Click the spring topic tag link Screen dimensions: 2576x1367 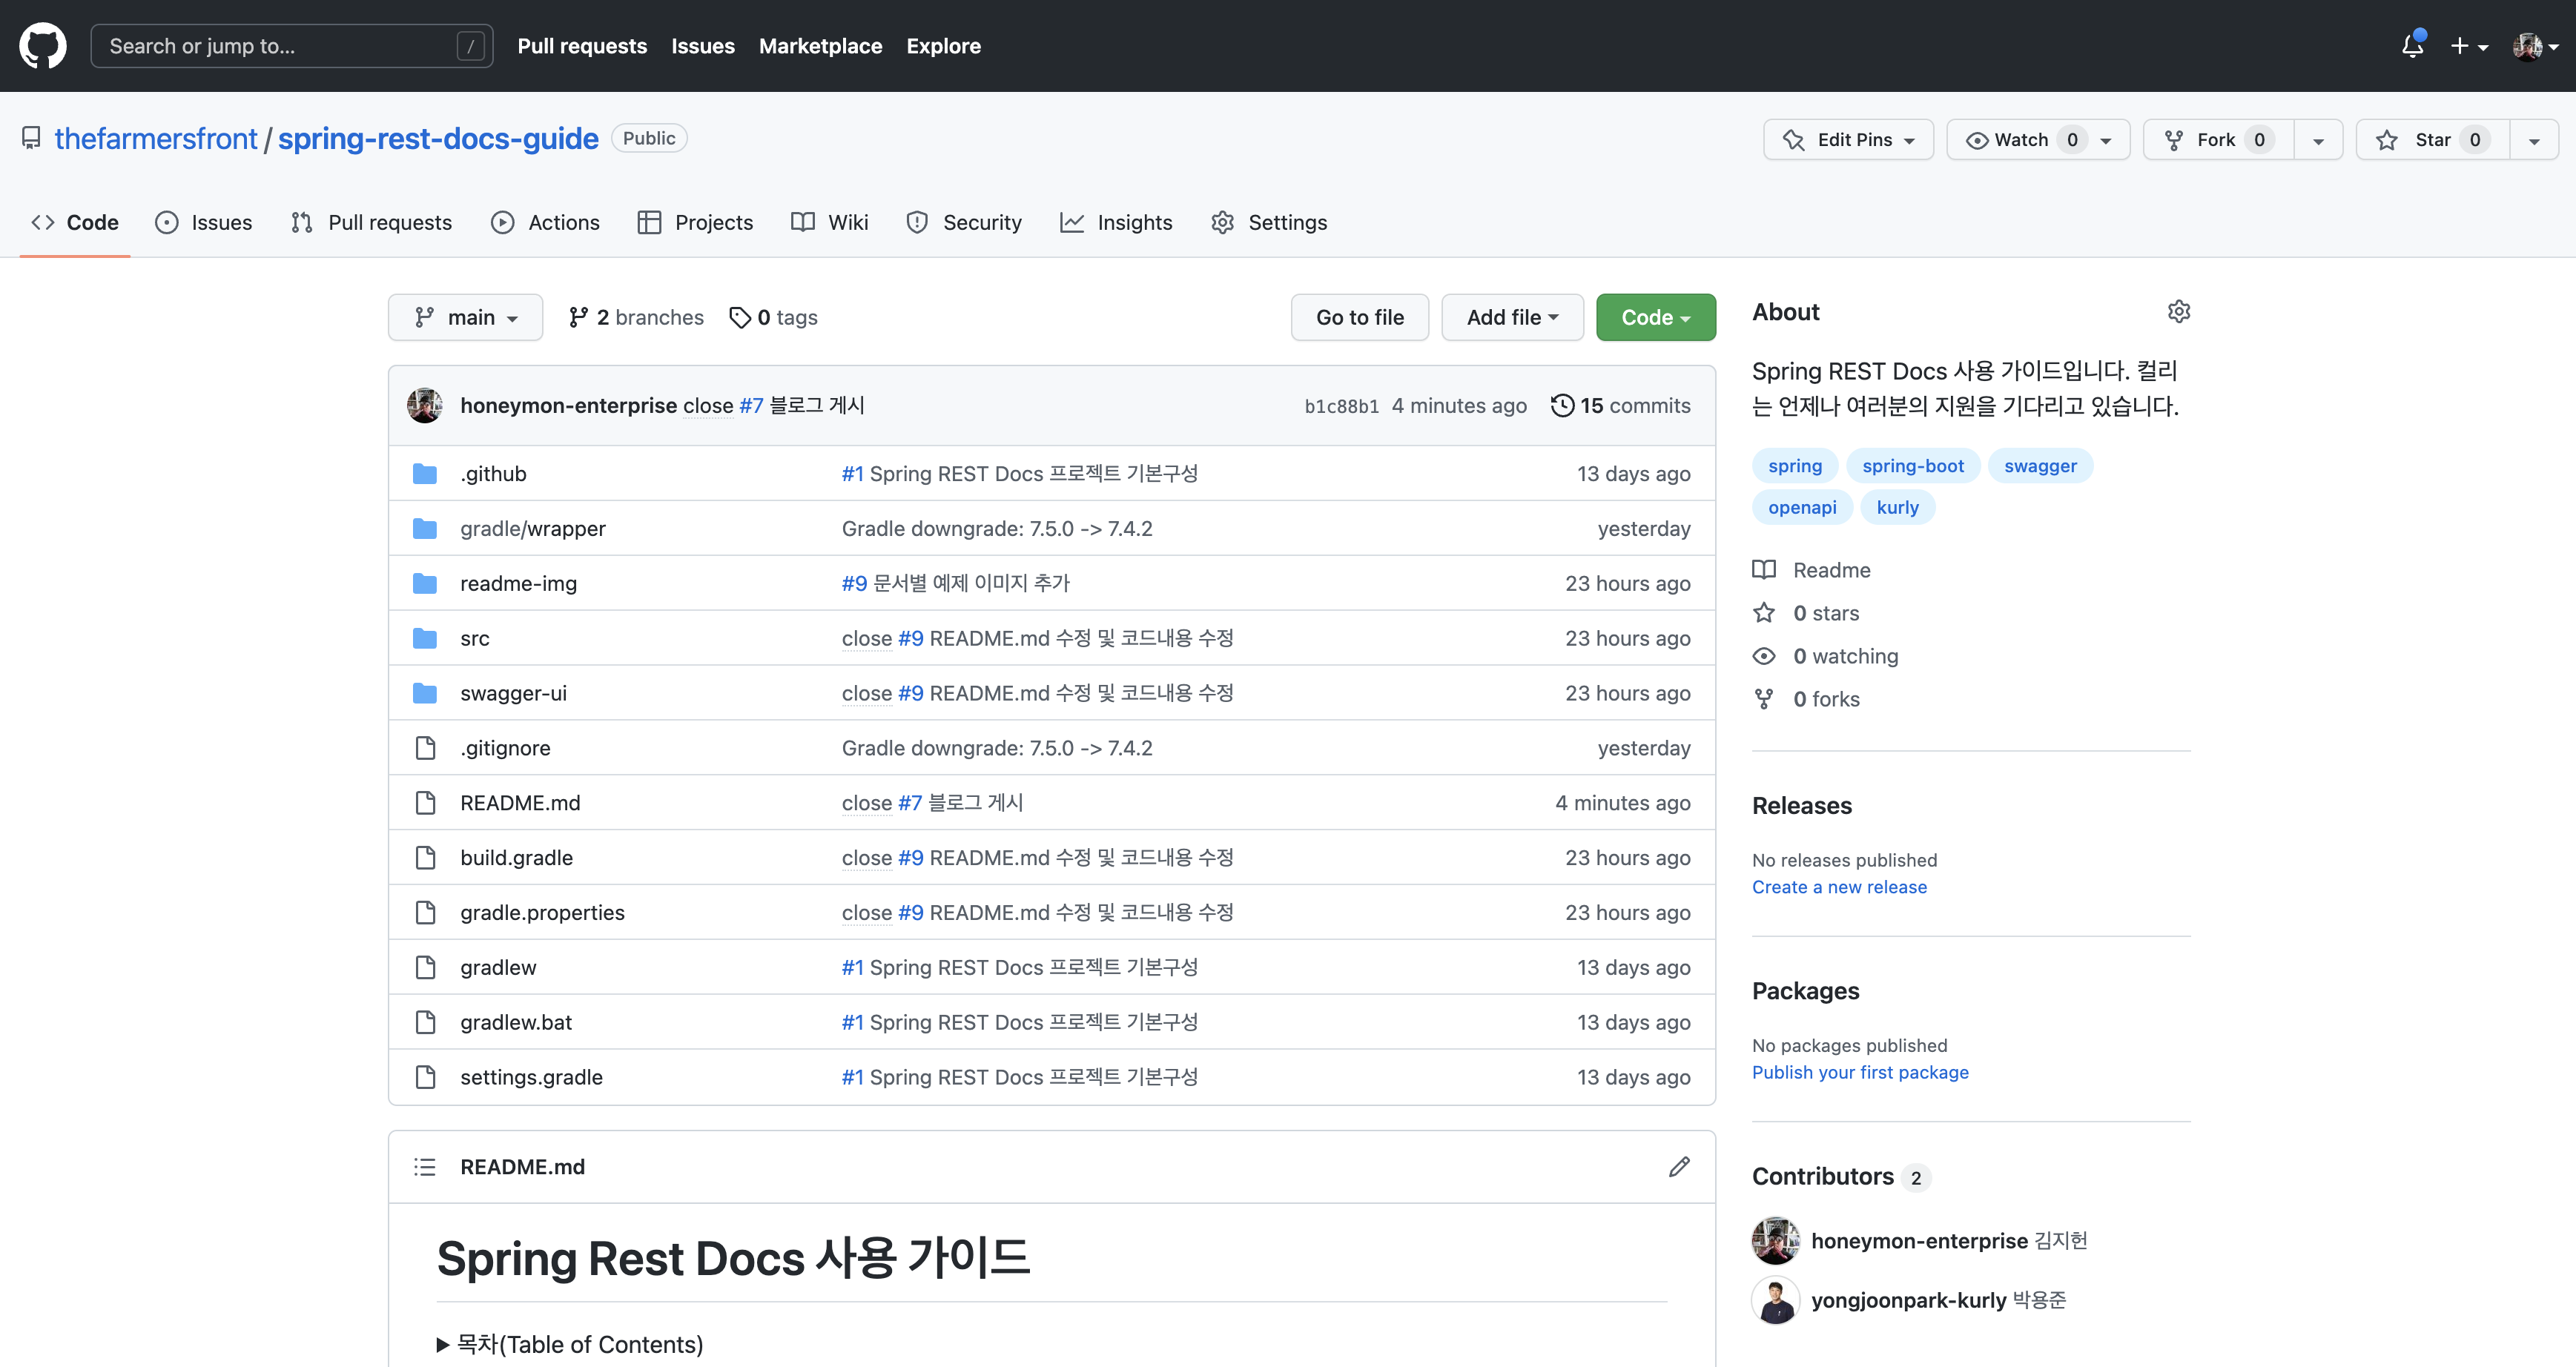1796,465
